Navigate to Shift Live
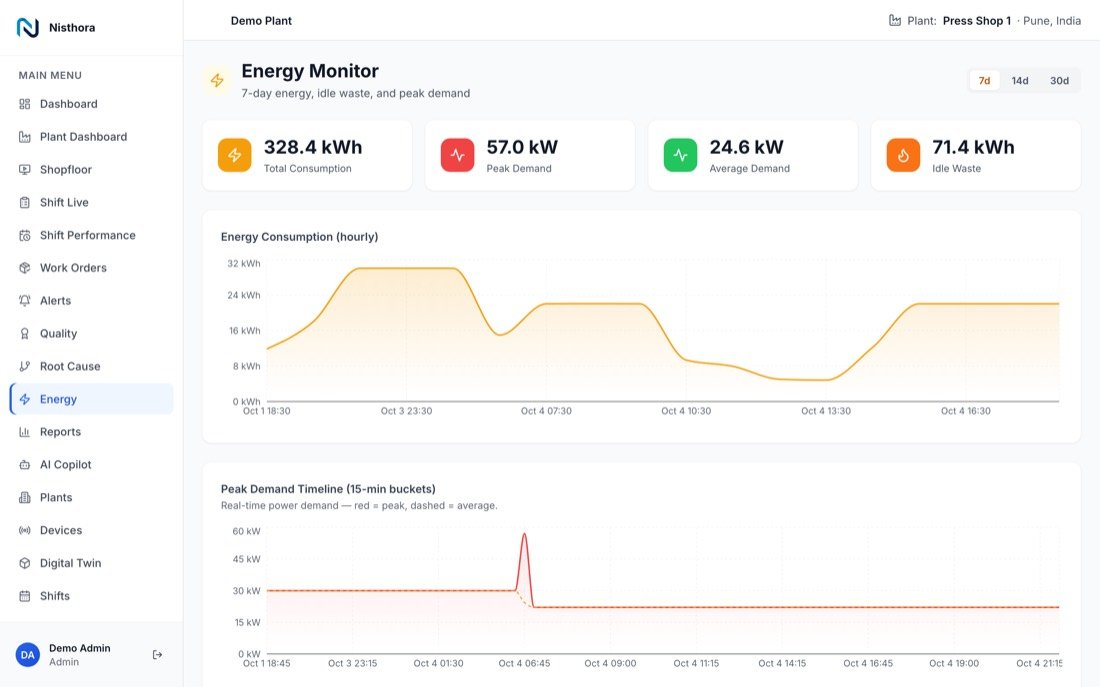The image size is (1100, 687). (92, 203)
